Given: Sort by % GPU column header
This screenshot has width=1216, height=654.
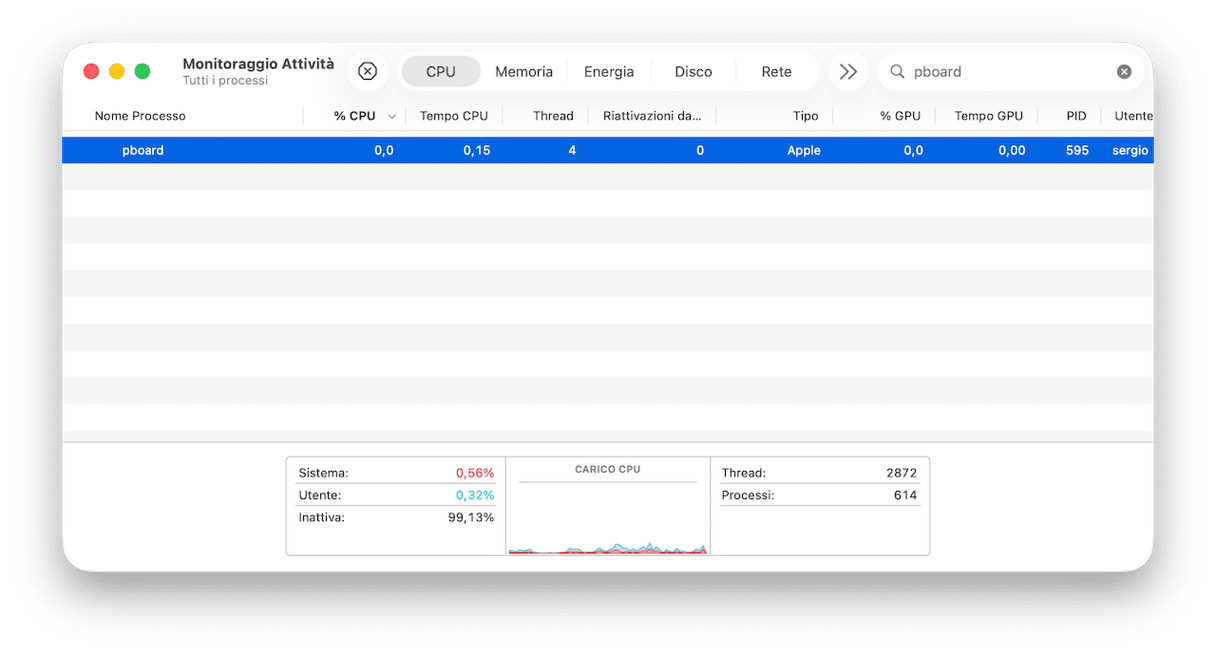Looking at the screenshot, I should pyautogui.click(x=900, y=116).
